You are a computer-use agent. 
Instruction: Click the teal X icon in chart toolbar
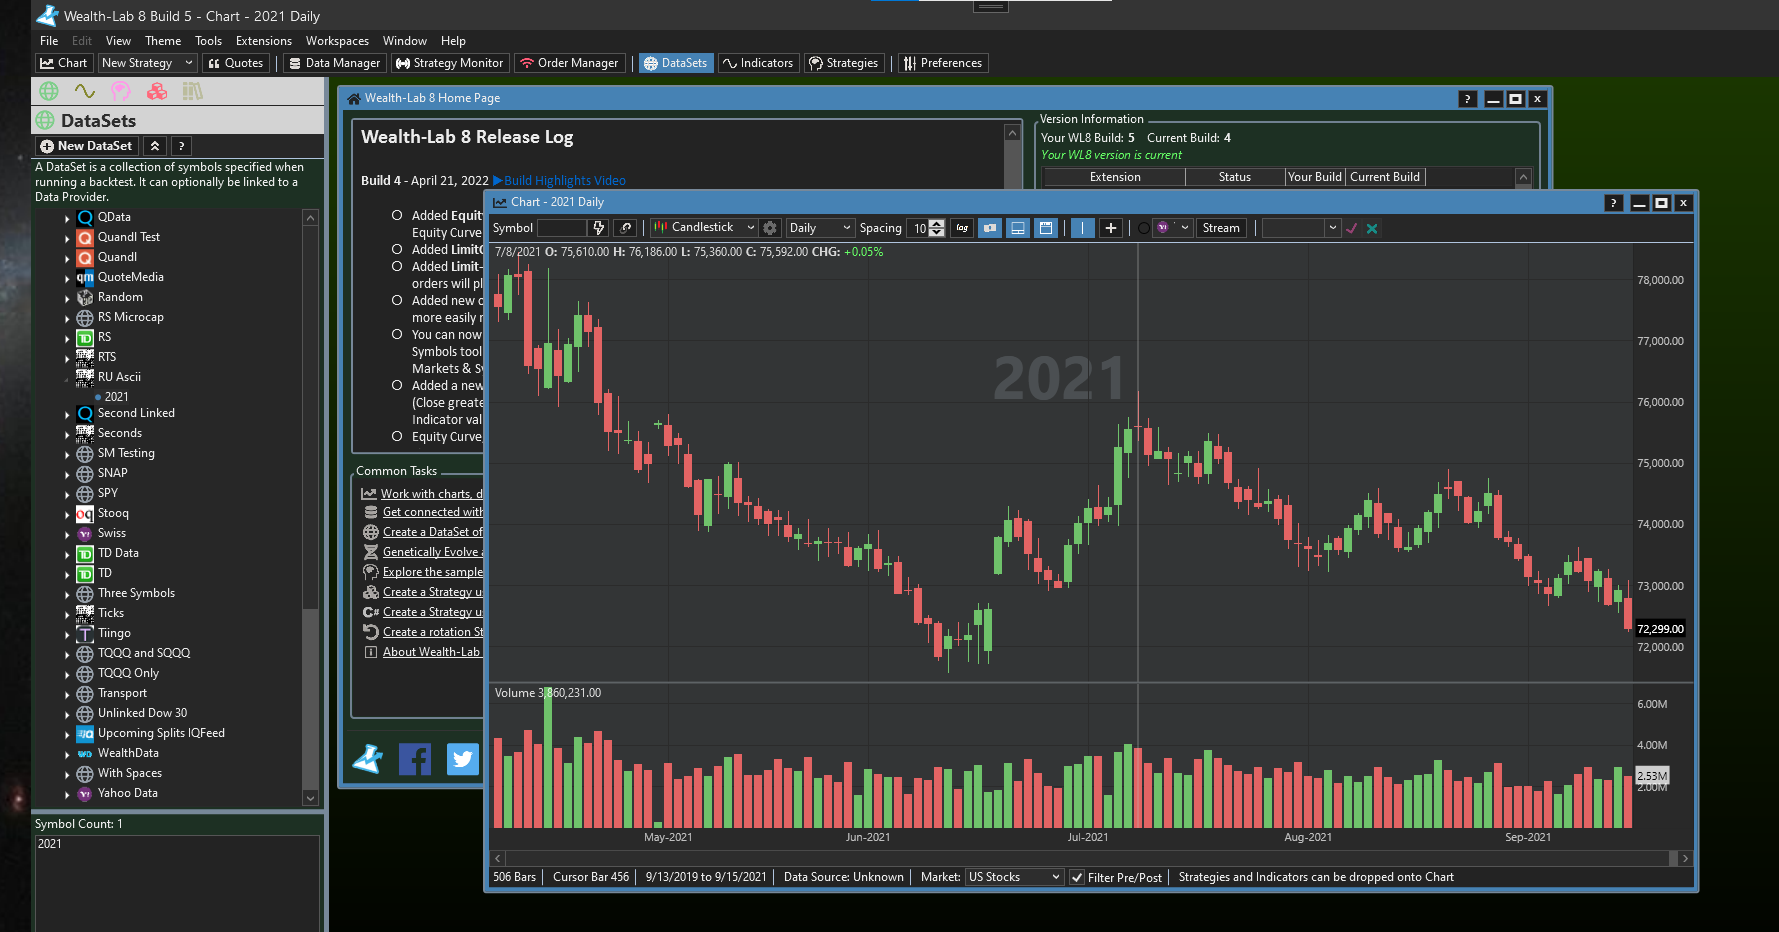[x=1372, y=228]
